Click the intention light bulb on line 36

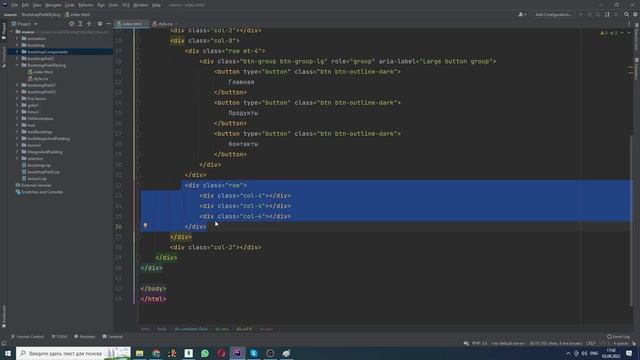145,225
